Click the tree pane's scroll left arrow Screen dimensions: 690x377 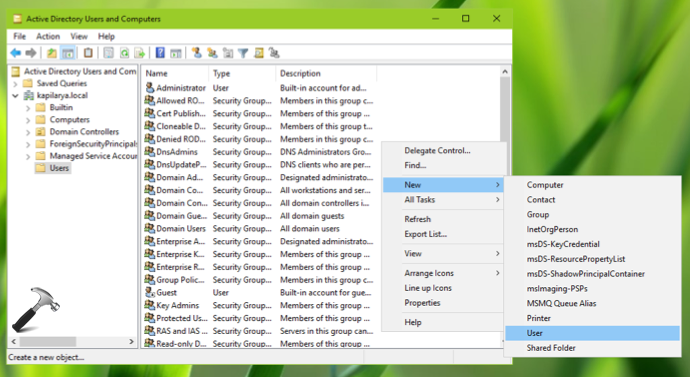coord(14,341)
